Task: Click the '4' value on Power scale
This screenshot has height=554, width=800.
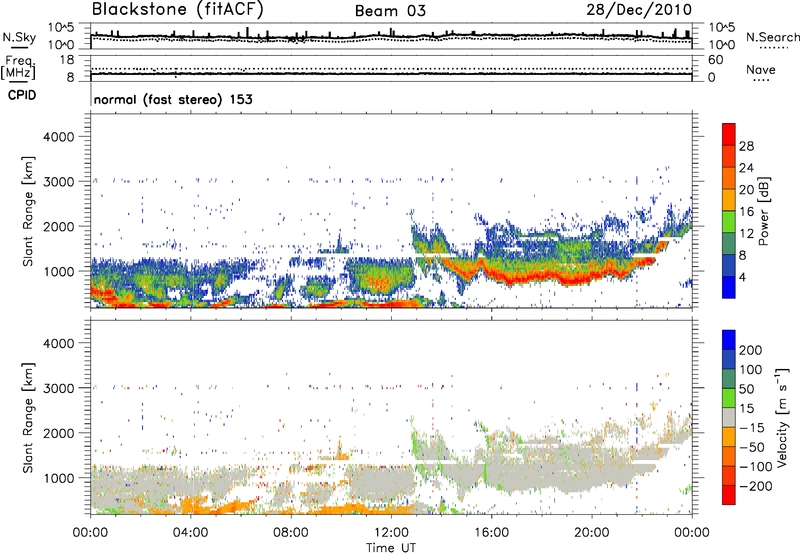Action: [743, 277]
